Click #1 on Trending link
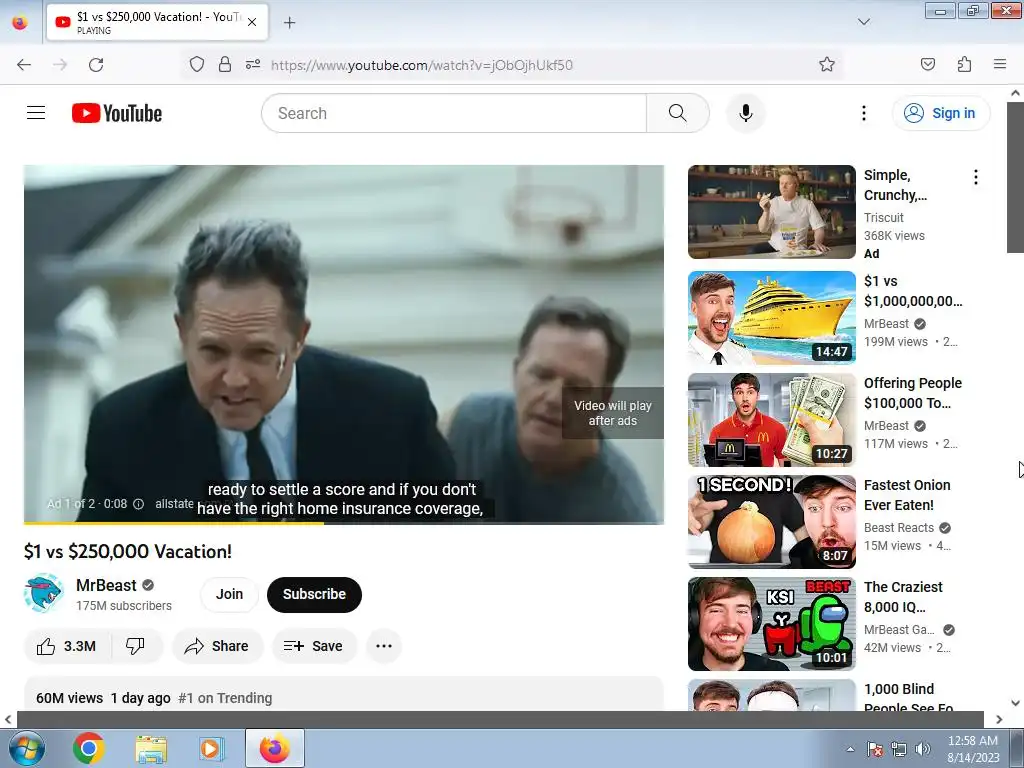Image resolution: width=1024 pixels, height=768 pixels. click(225, 698)
